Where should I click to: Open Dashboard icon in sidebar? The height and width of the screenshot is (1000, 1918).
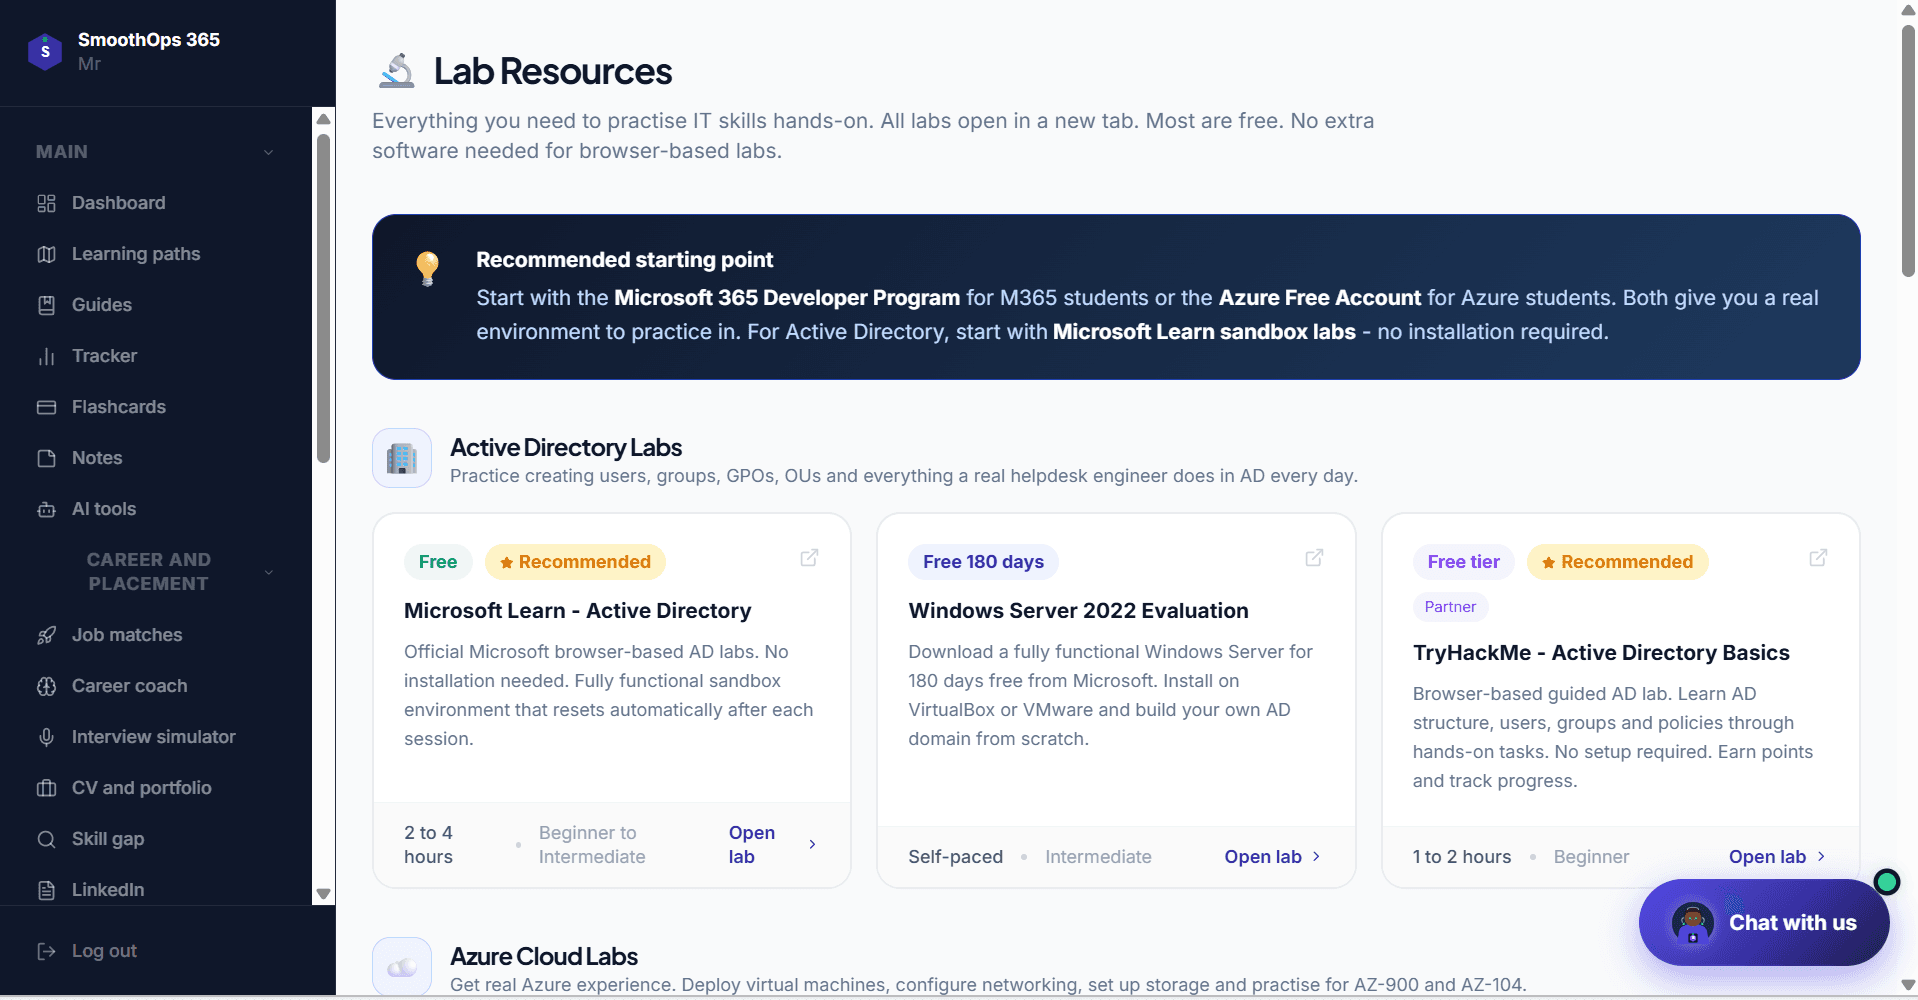tap(46, 203)
